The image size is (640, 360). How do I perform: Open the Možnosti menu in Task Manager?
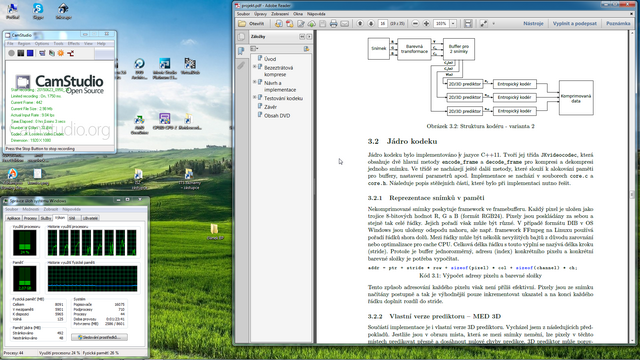[x=31, y=209]
